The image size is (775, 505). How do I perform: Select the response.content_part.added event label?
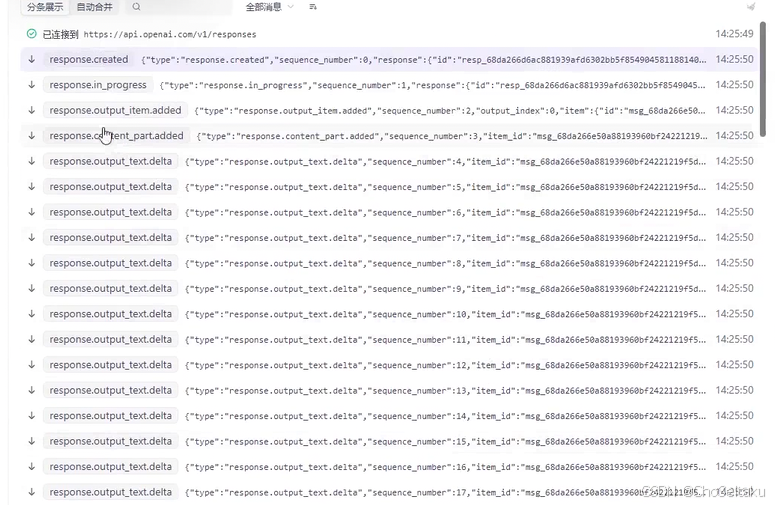[116, 135]
